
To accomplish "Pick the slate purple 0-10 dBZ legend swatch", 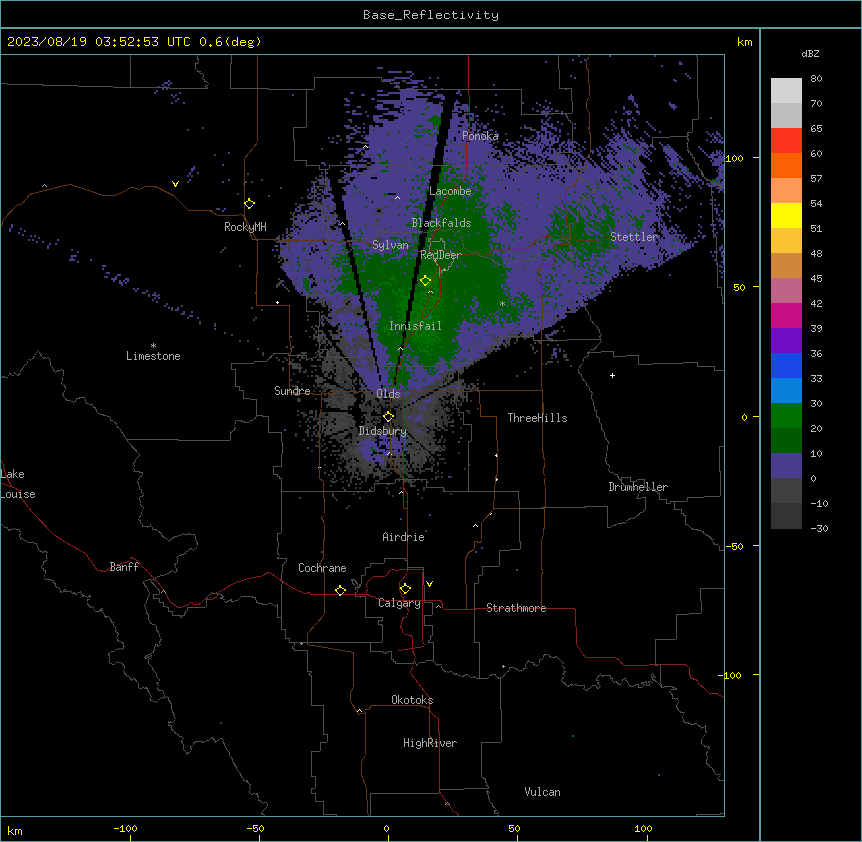I will pyautogui.click(x=786, y=466).
